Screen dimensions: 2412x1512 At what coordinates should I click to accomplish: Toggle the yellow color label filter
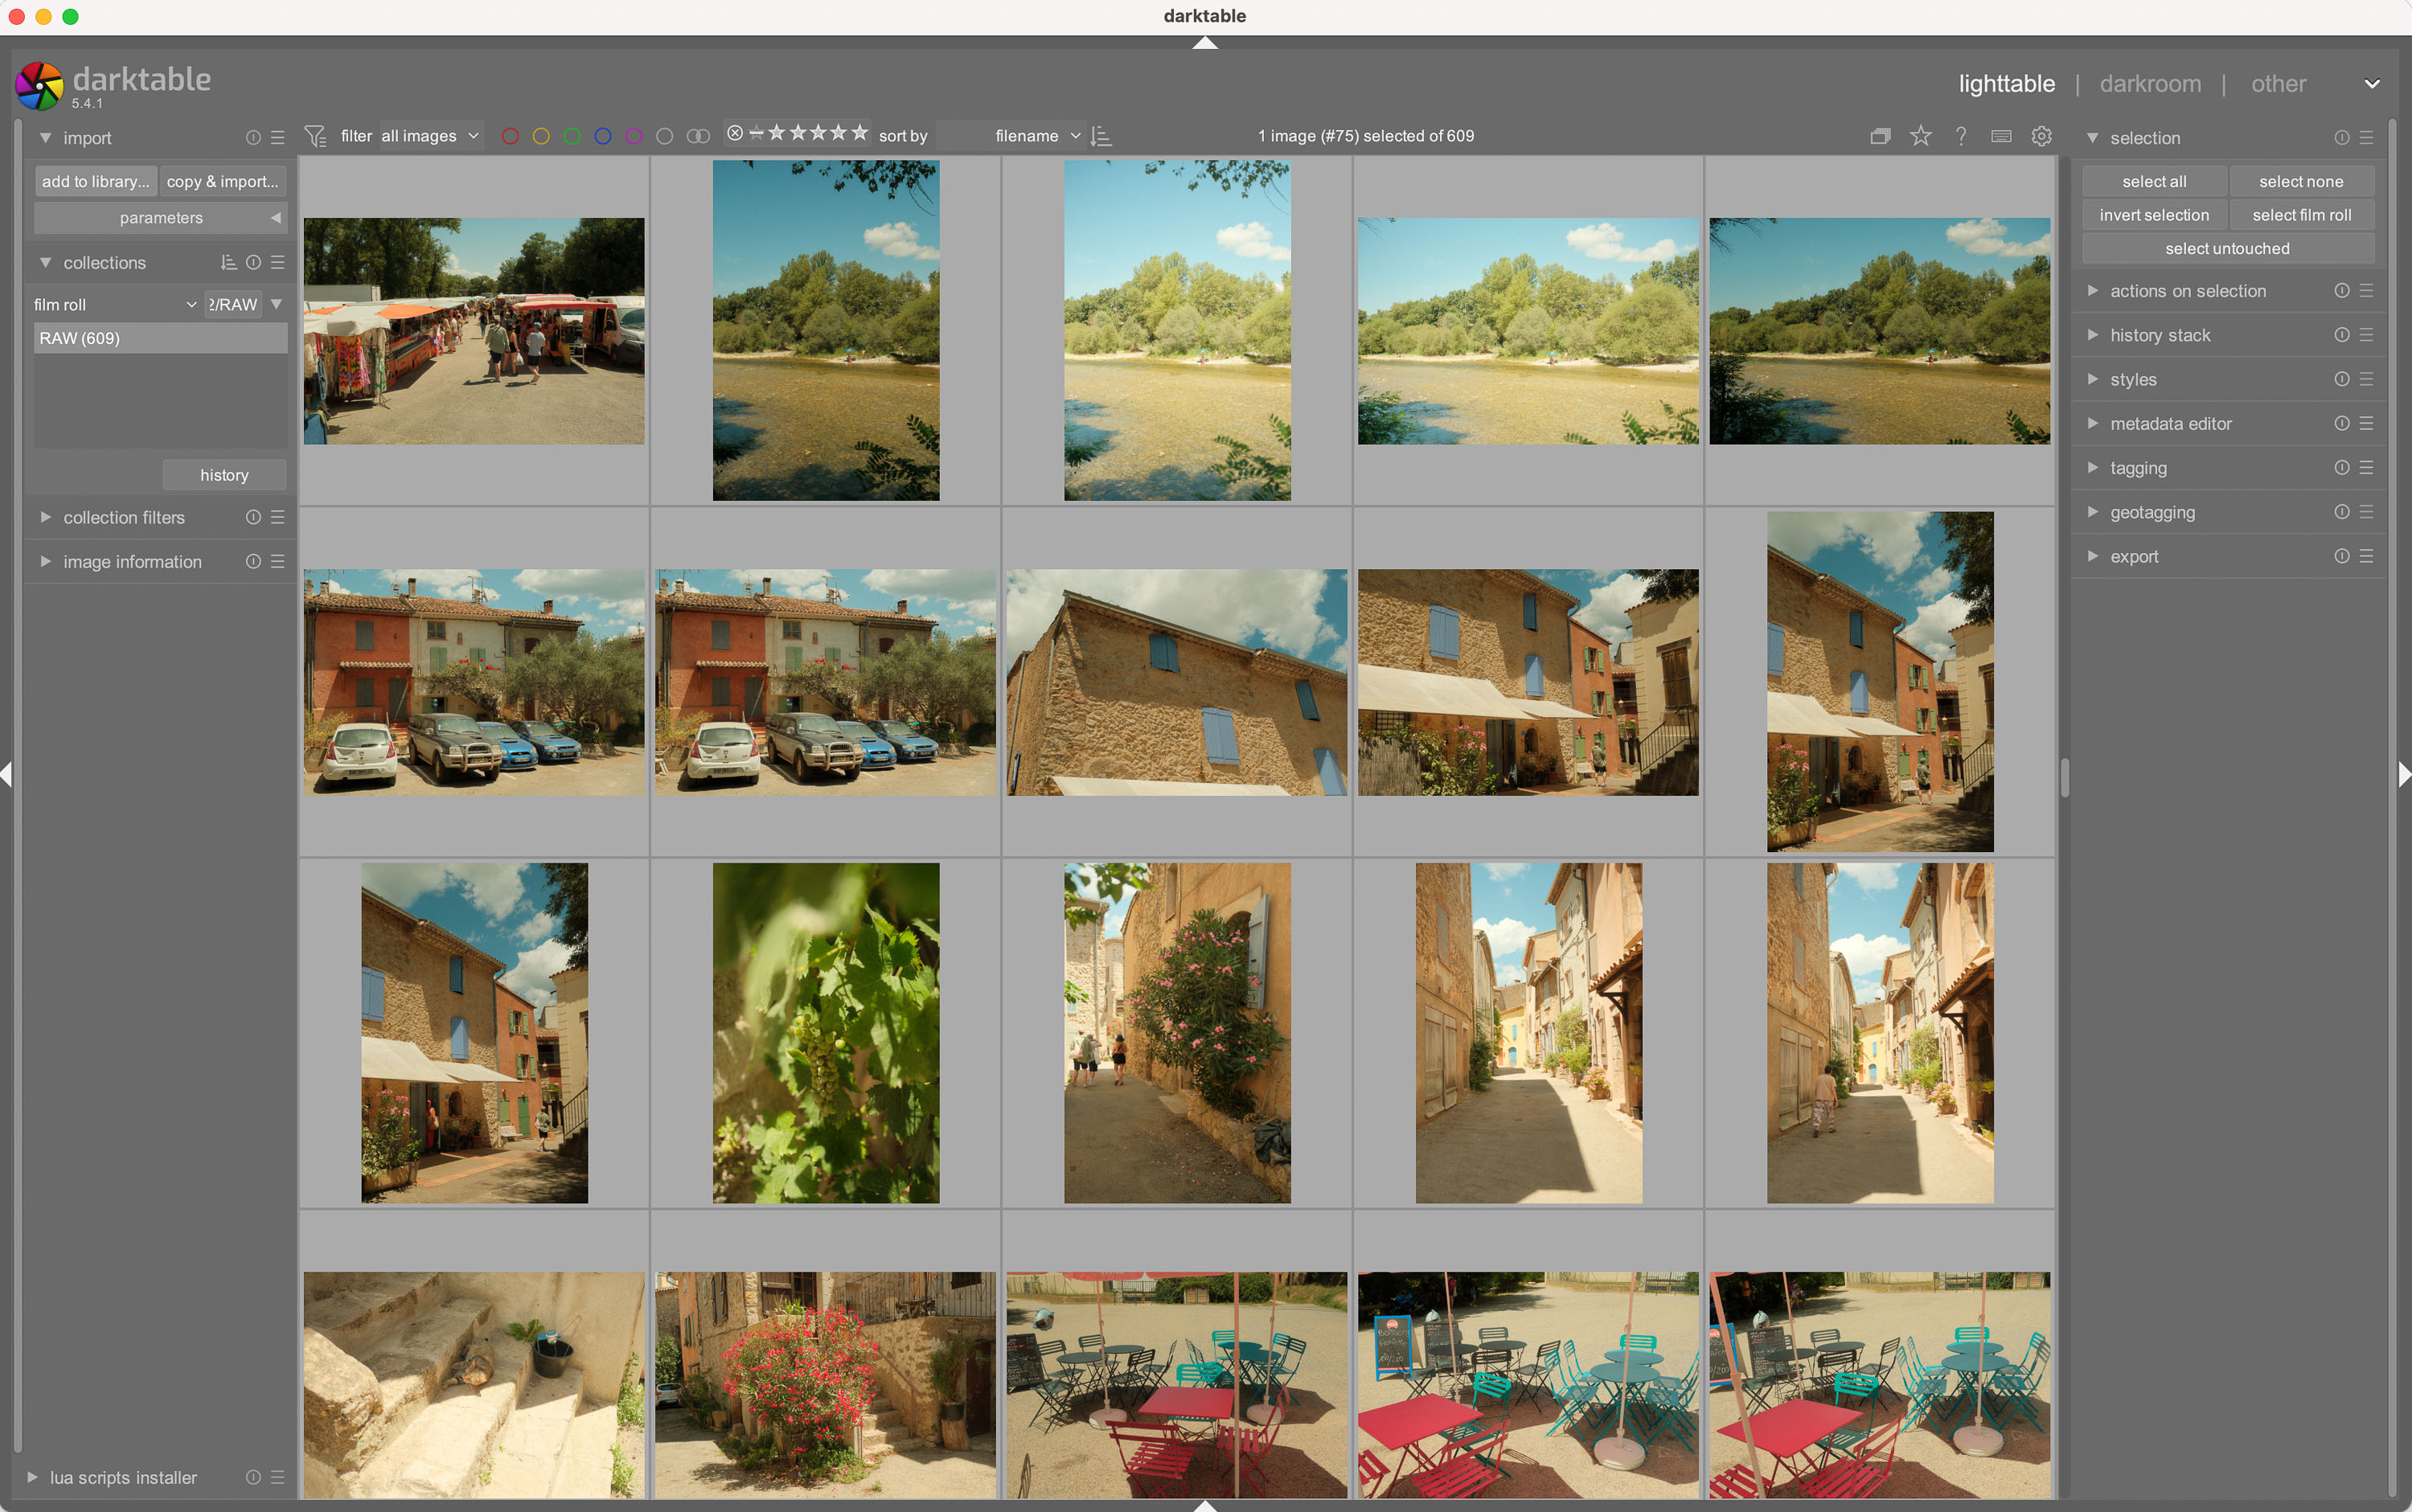[541, 136]
